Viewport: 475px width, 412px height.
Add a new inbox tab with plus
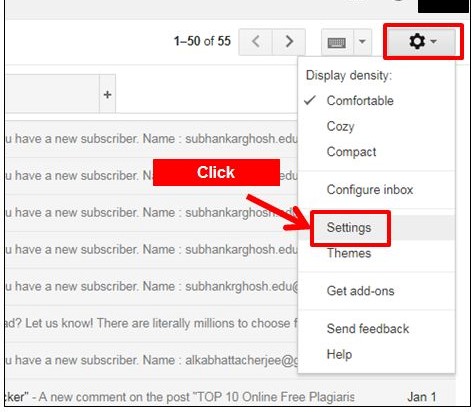point(107,94)
